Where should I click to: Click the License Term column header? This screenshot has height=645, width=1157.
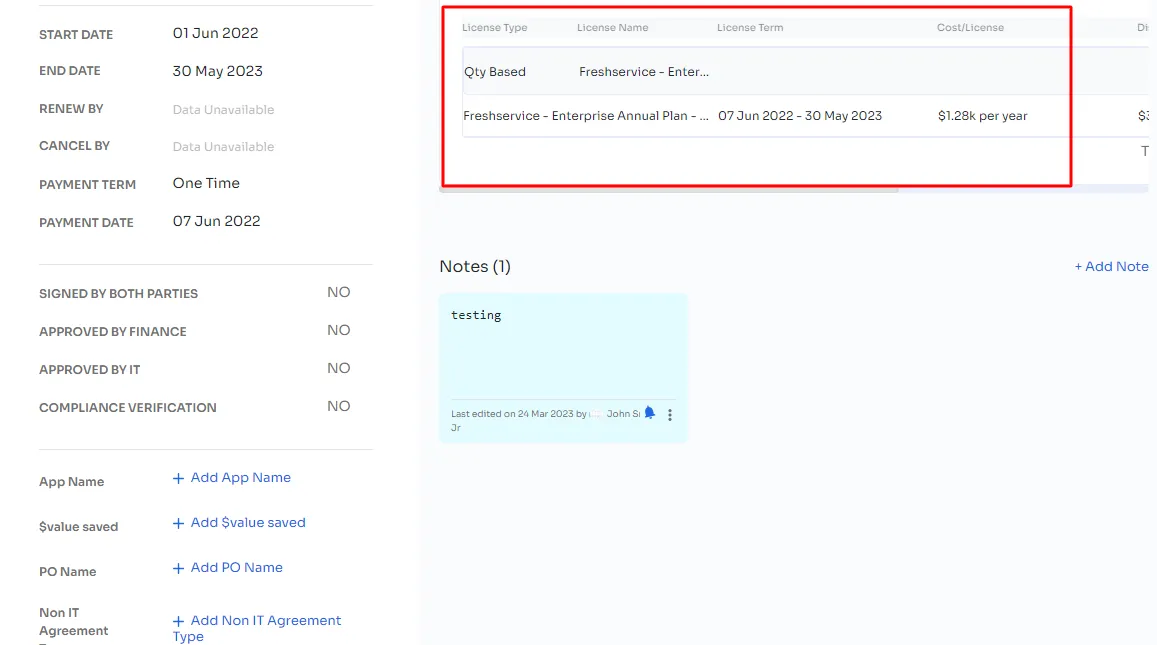750,27
